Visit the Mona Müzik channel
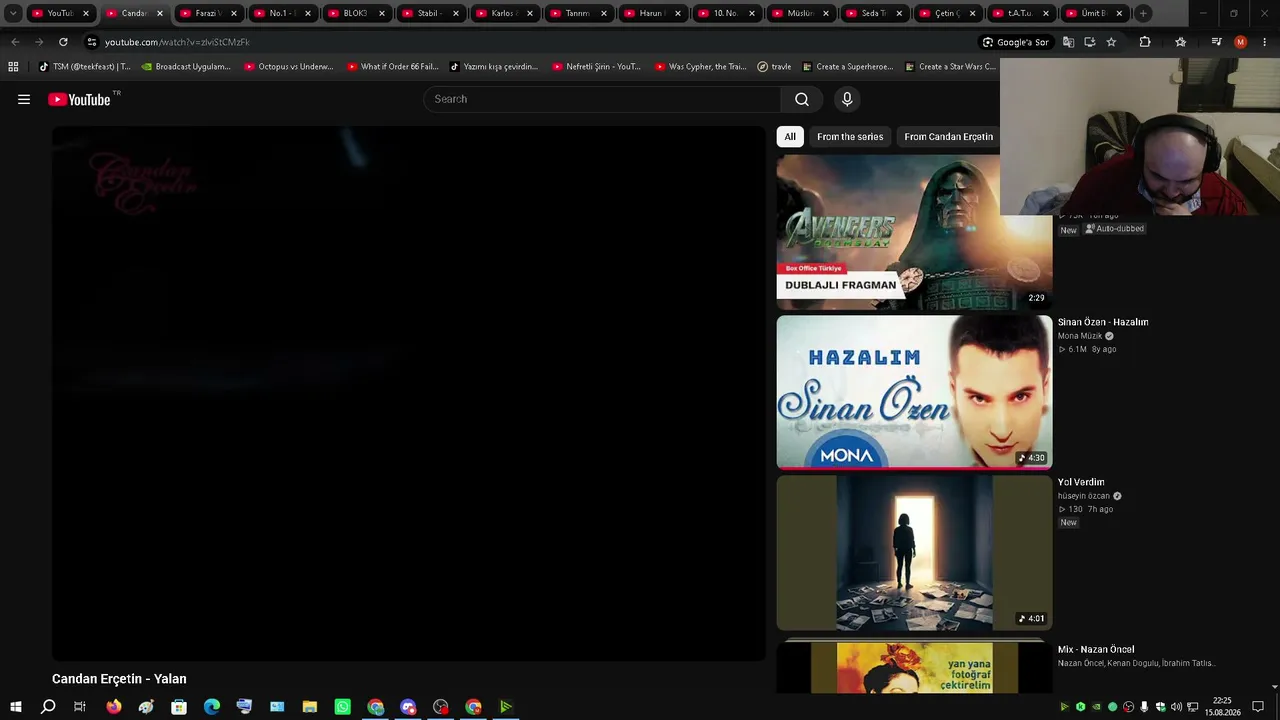Image resolution: width=1280 pixels, height=720 pixels. 1080,336
